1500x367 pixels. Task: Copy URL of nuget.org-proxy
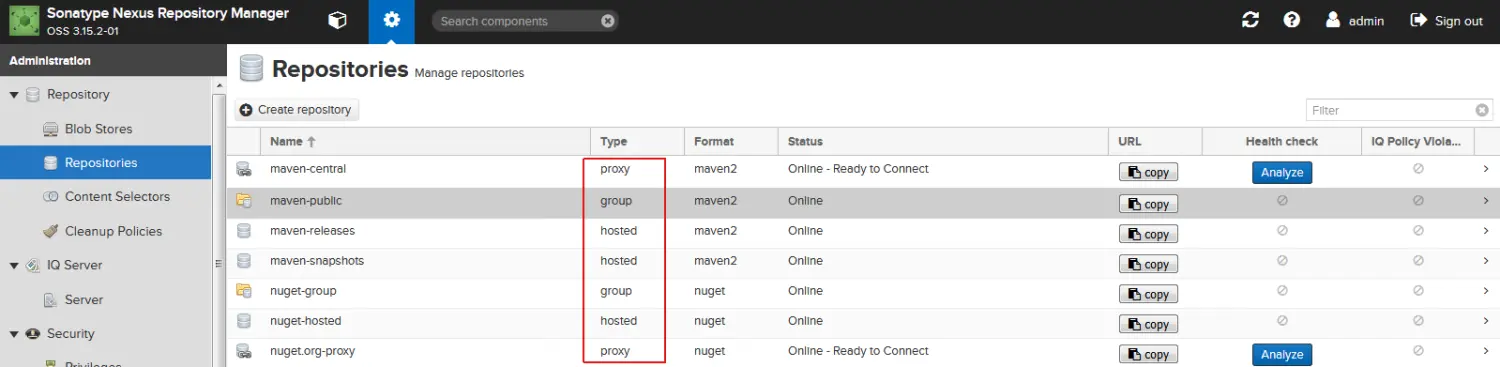coord(1148,354)
